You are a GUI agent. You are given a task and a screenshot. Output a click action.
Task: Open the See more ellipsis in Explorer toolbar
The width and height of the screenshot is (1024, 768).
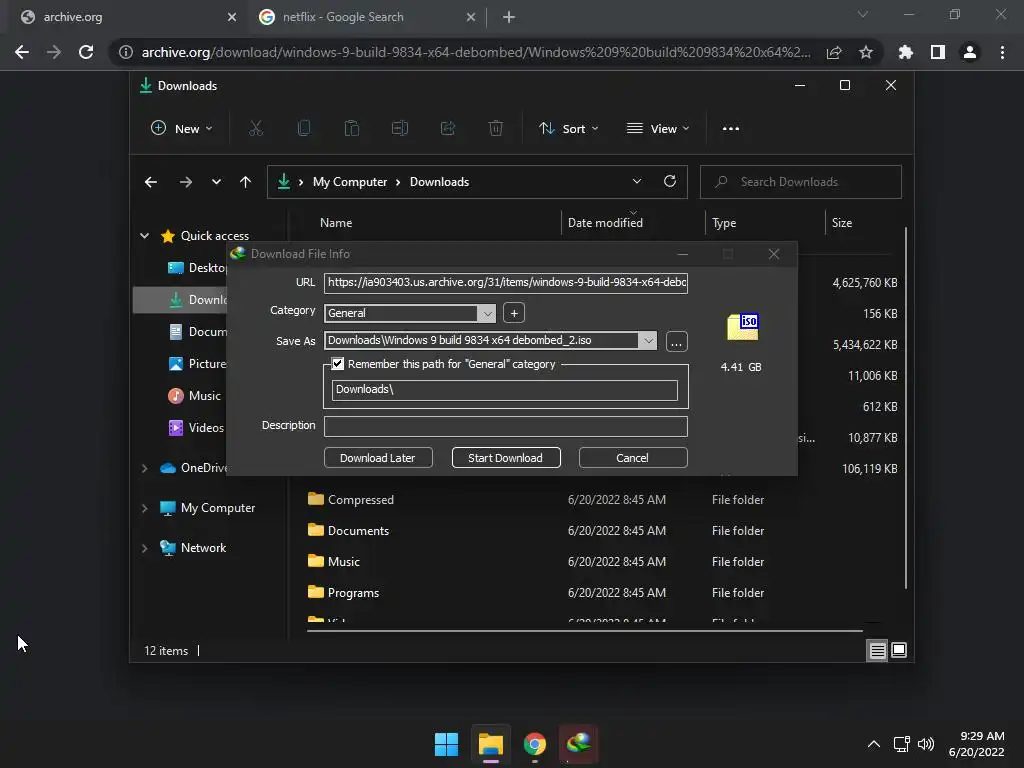pos(731,129)
